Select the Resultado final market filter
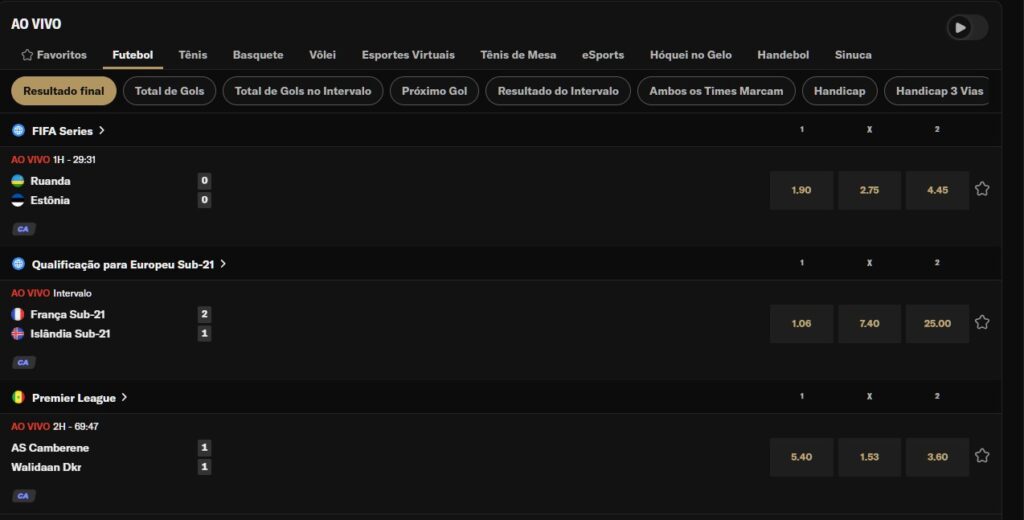This screenshot has height=520, width=1024. pos(63,91)
